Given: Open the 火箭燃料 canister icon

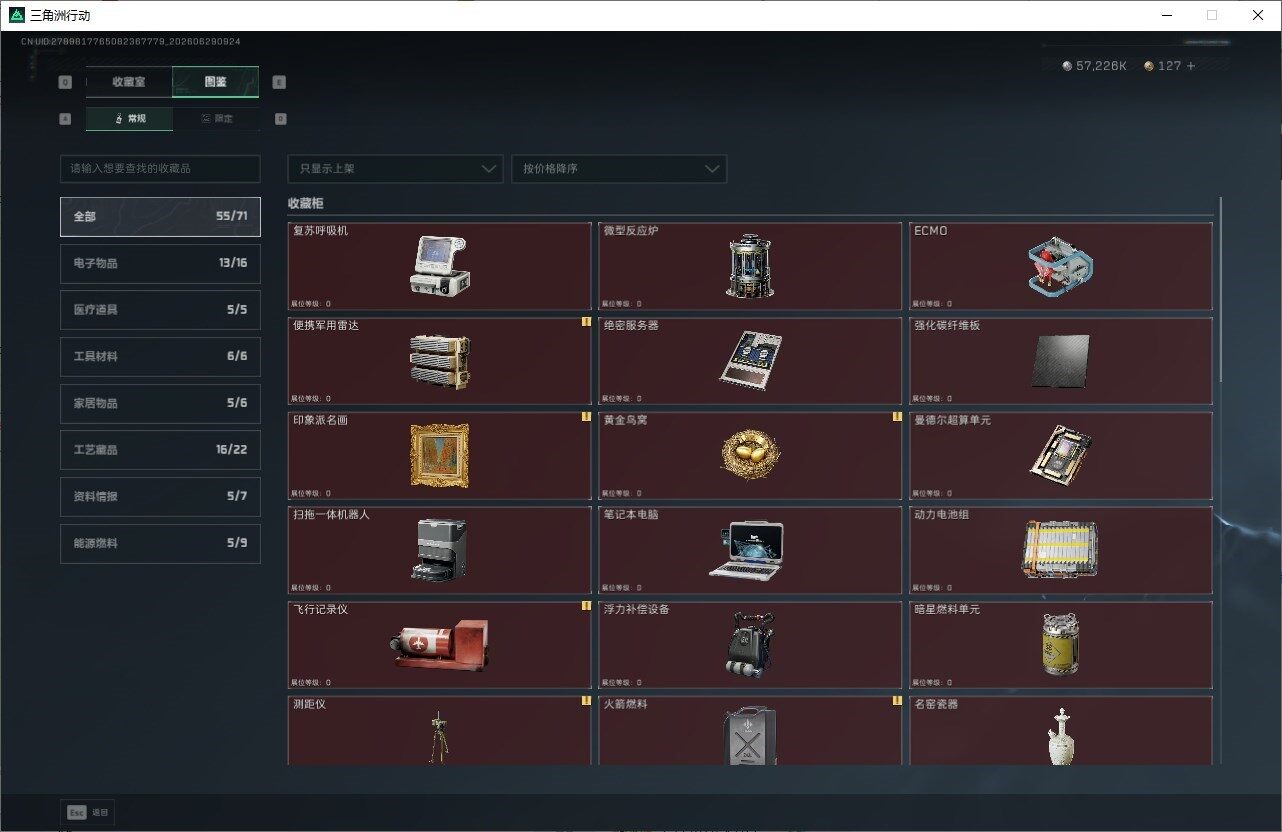Looking at the screenshot, I should (x=750, y=736).
